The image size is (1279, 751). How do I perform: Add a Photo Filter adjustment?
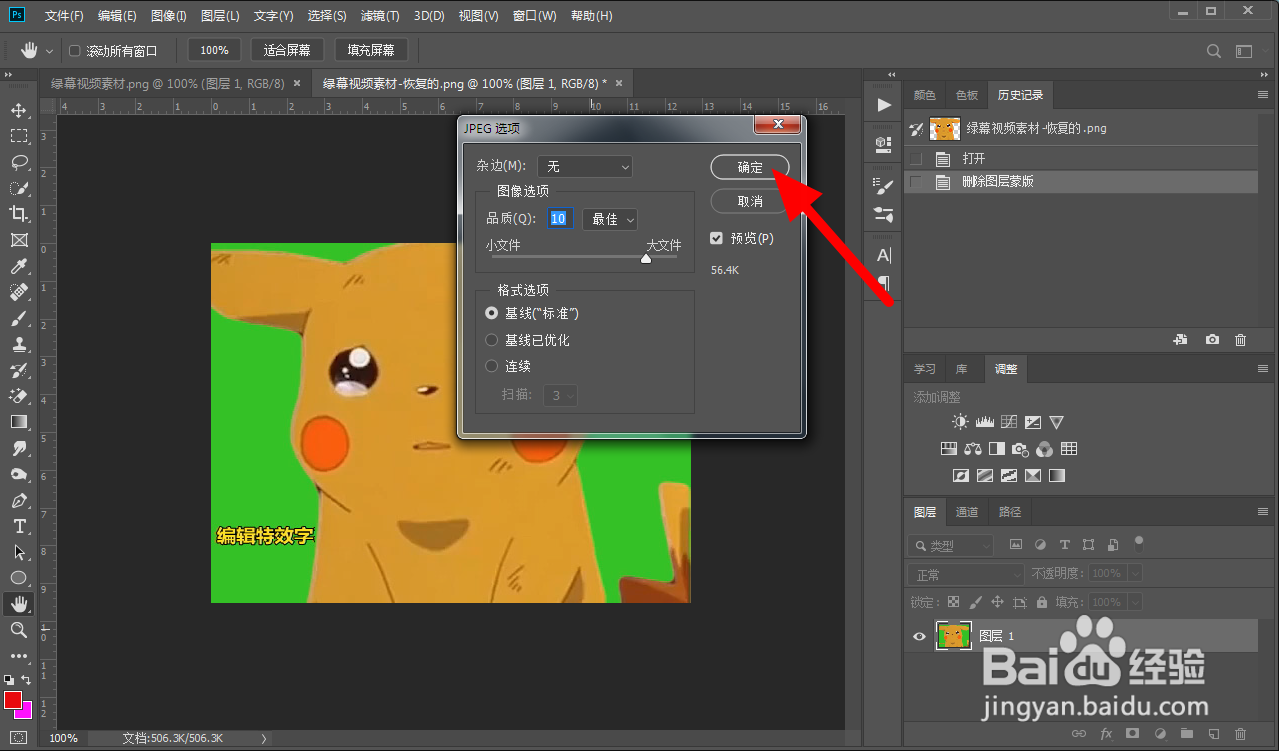click(1020, 449)
